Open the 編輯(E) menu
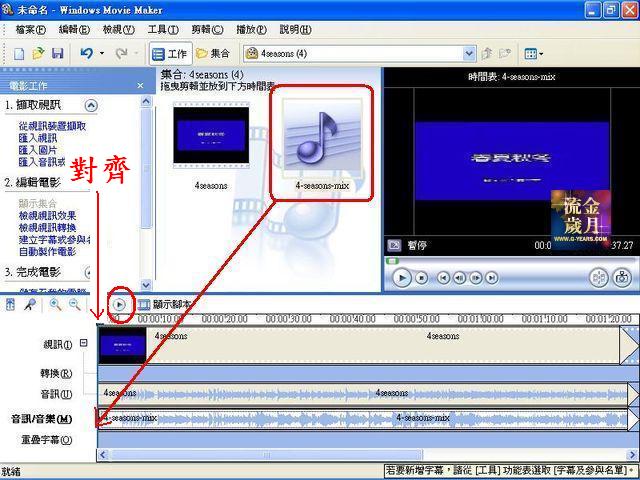The height and width of the screenshot is (480, 640). (x=74, y=29)
